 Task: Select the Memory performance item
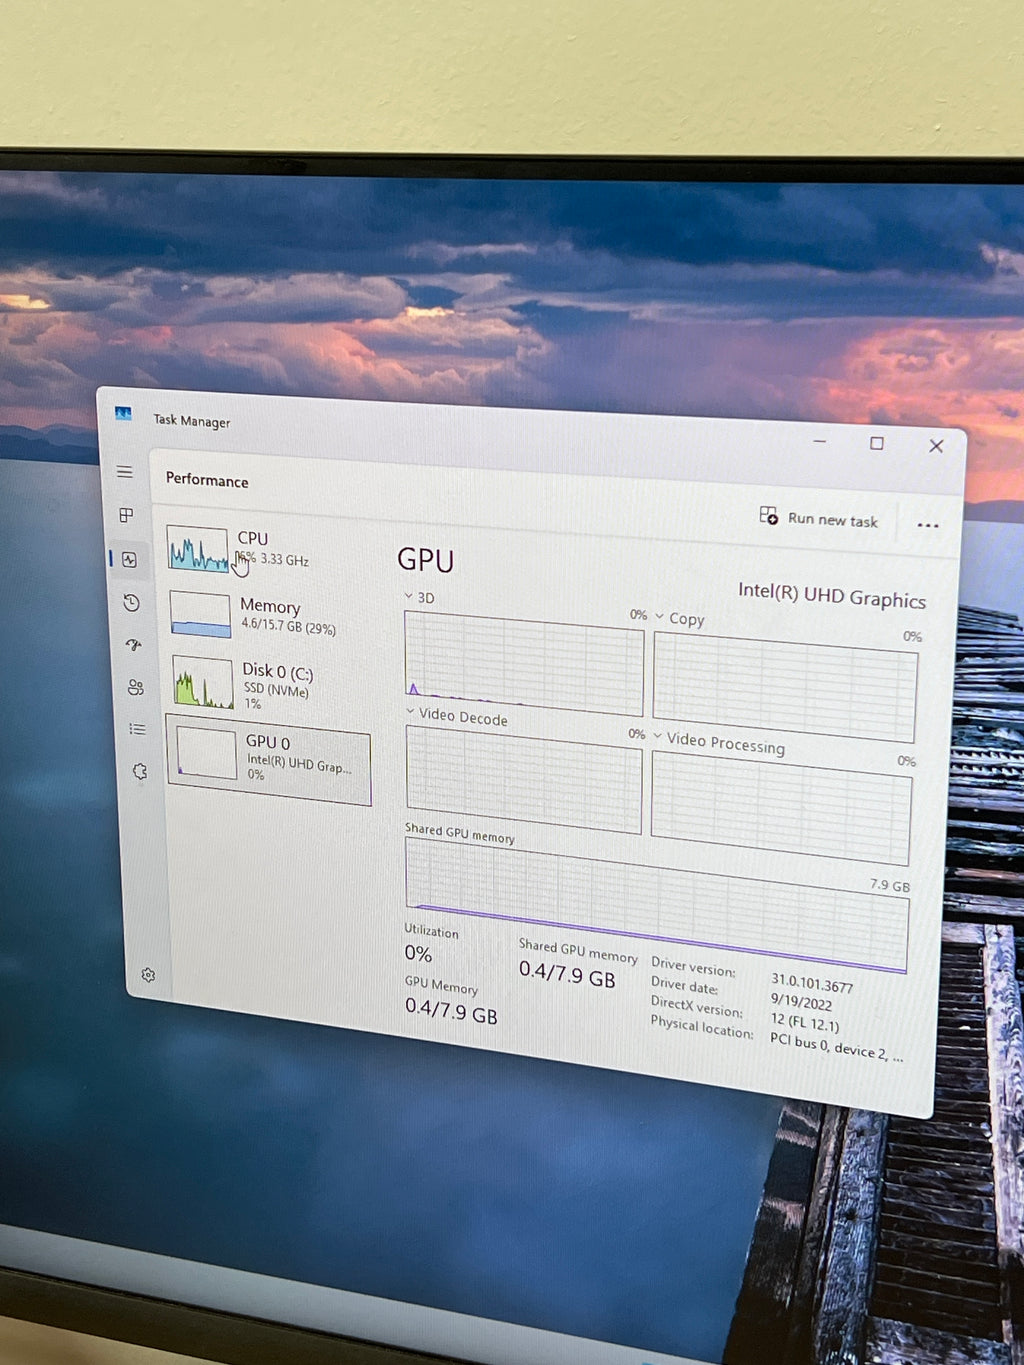pyautogui.click(x=268, y=616)
